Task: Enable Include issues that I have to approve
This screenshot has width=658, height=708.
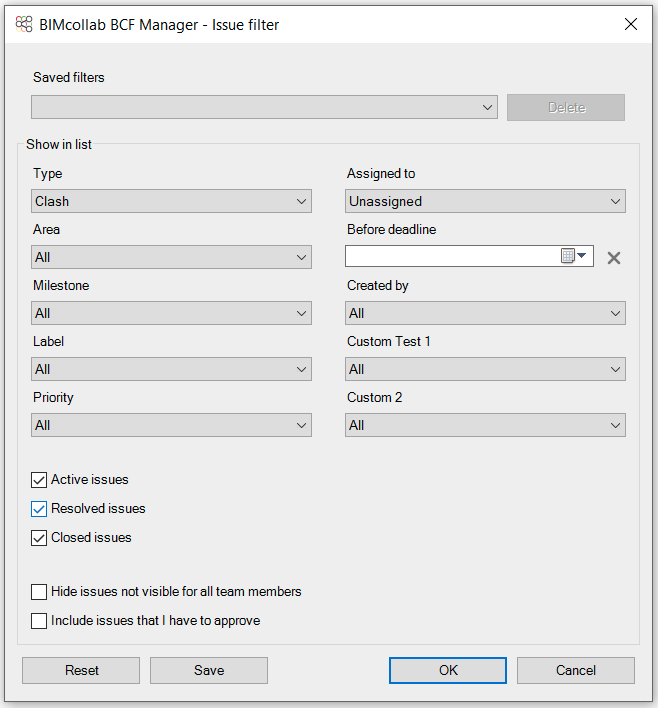Action: point(39,621)
